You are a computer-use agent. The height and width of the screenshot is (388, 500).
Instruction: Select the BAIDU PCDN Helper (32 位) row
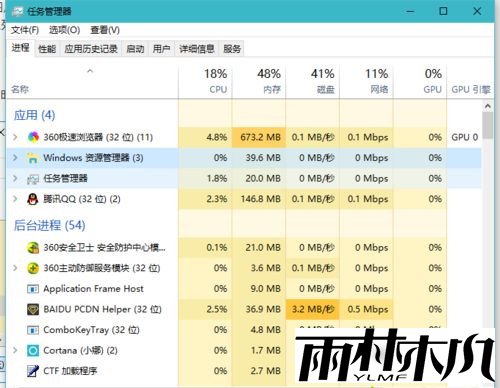[x=244, y=309]
